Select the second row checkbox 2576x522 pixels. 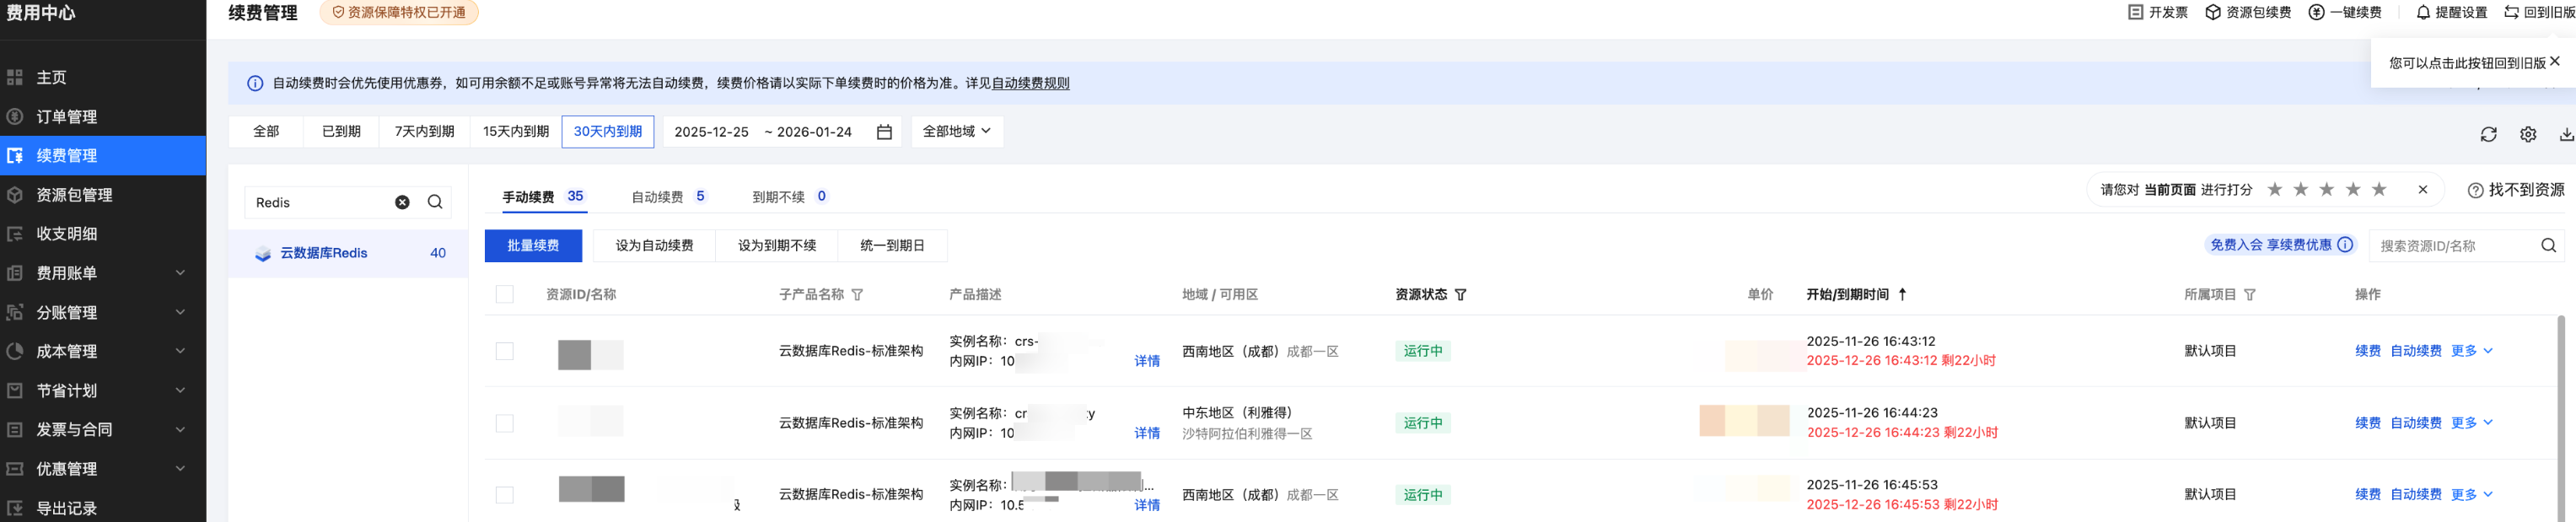point(505,423)
